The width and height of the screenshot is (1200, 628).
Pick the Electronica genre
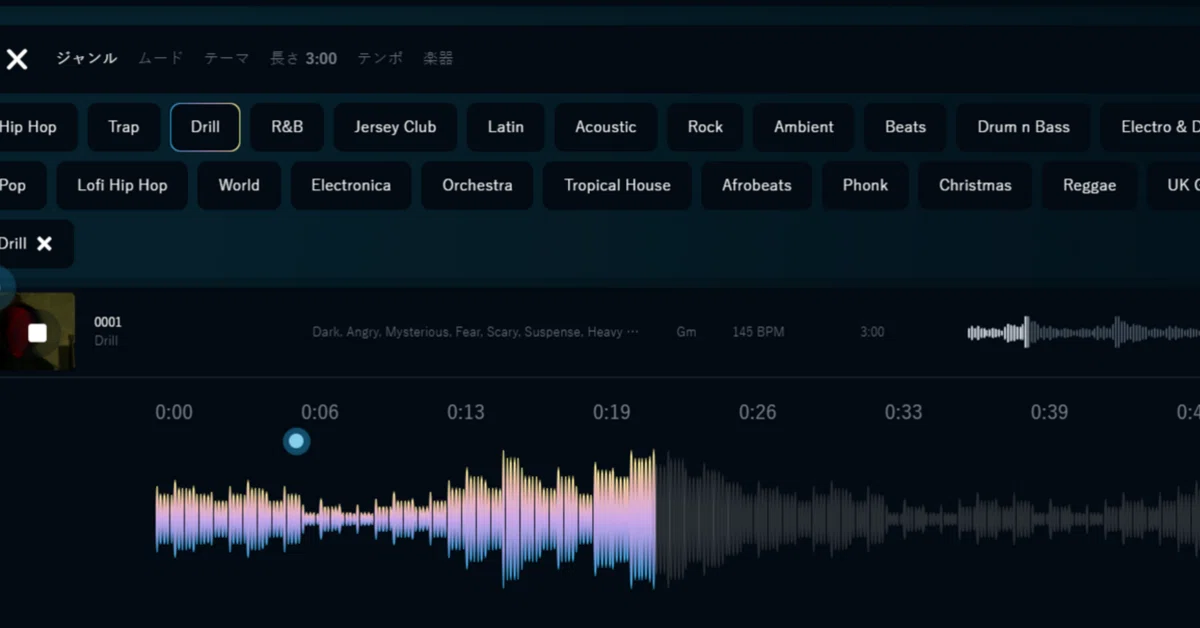click(351, 185)
